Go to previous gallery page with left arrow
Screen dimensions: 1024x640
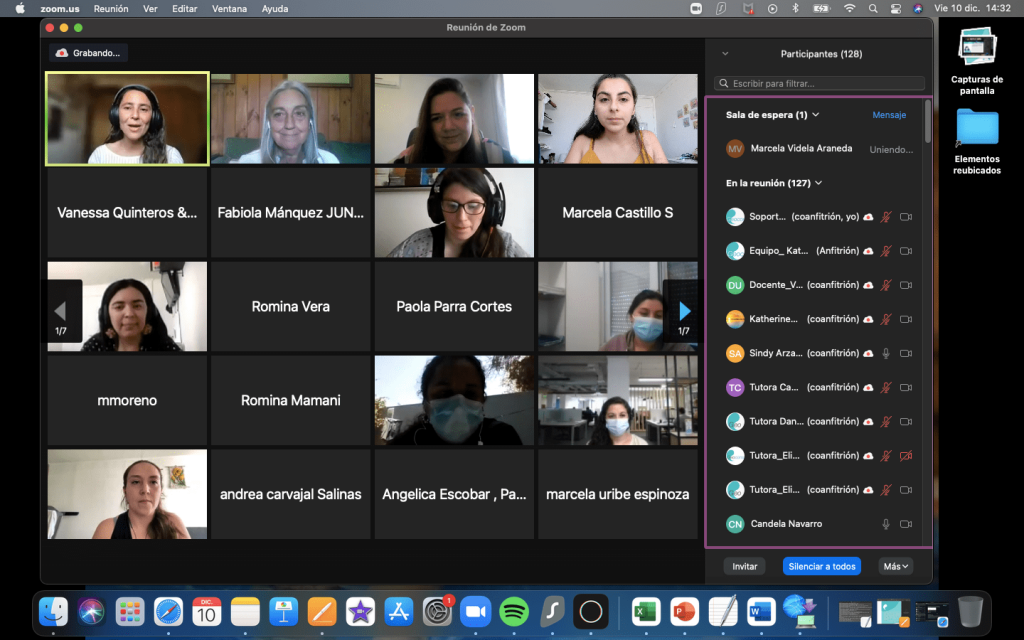[61, 312]
